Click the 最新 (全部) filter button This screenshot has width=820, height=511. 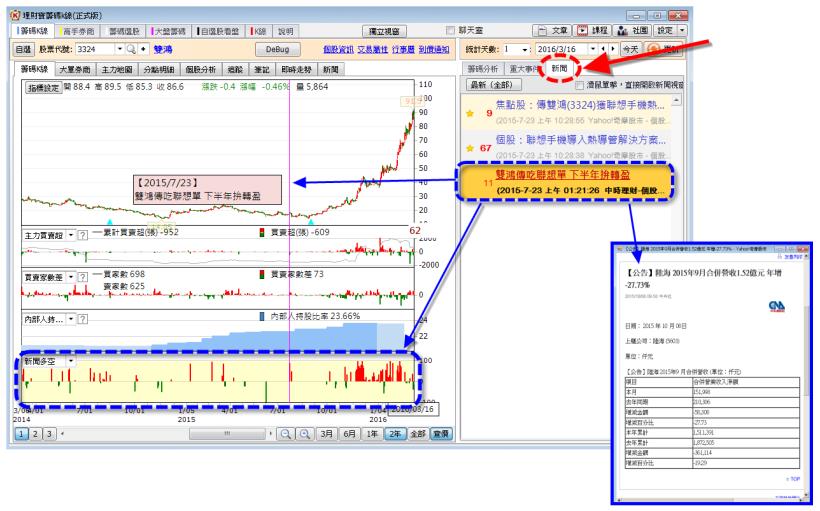pyautogui.click(x=492, y=84)
